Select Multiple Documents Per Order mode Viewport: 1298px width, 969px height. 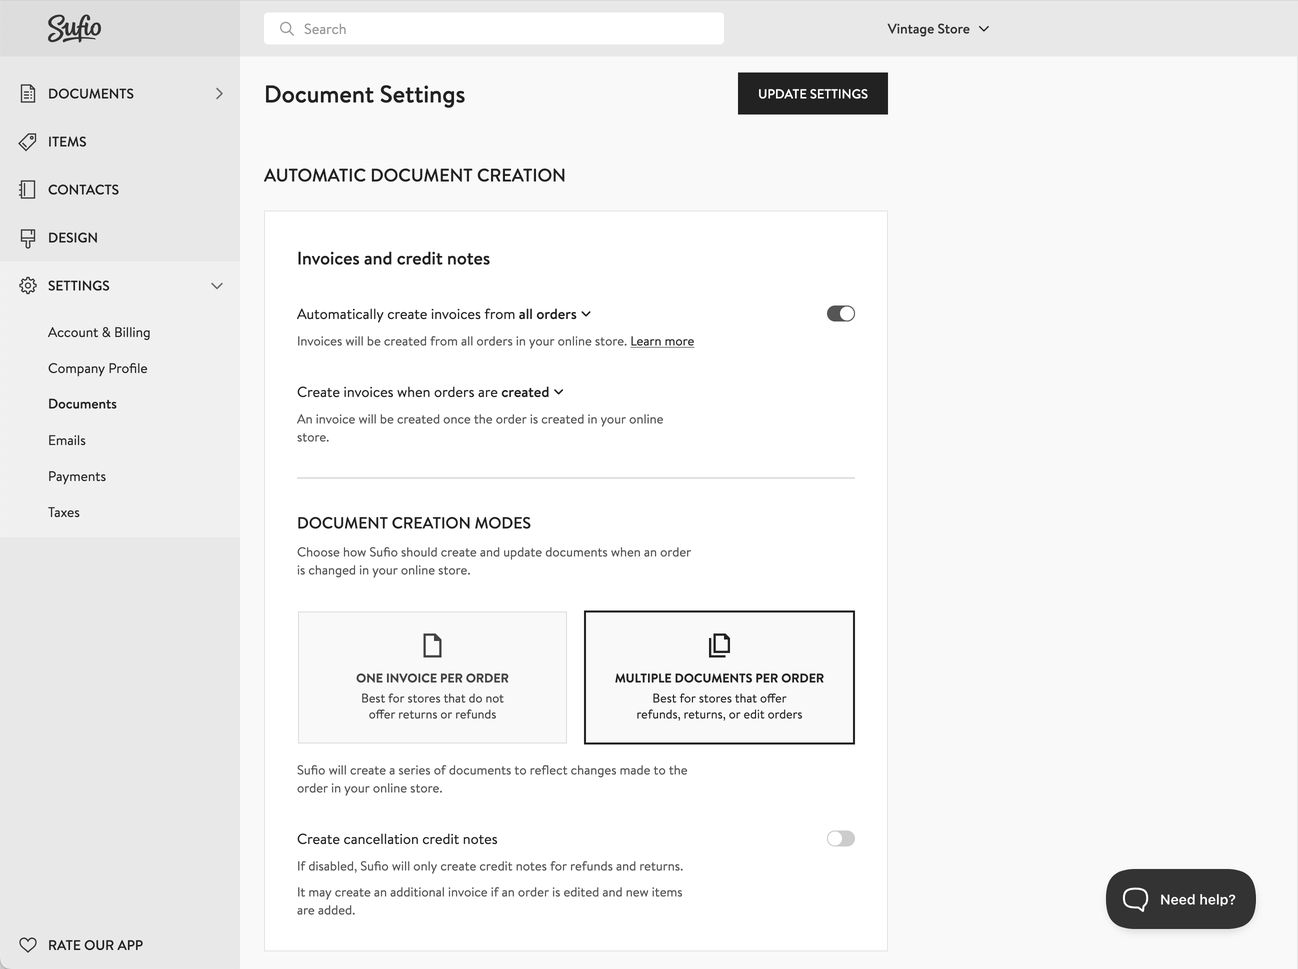(719, 677)
